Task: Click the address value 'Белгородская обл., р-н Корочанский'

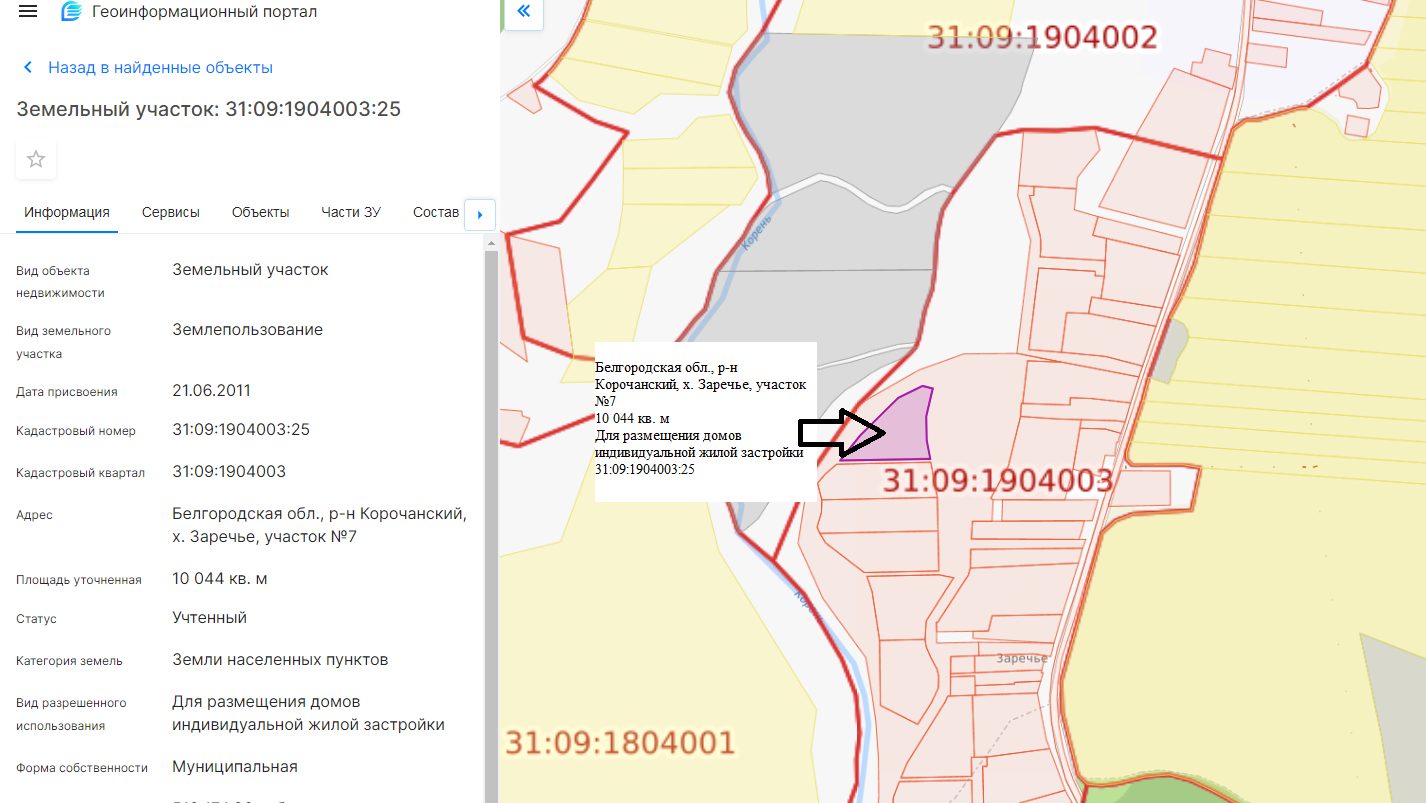Action: click(x=319, y=514)
